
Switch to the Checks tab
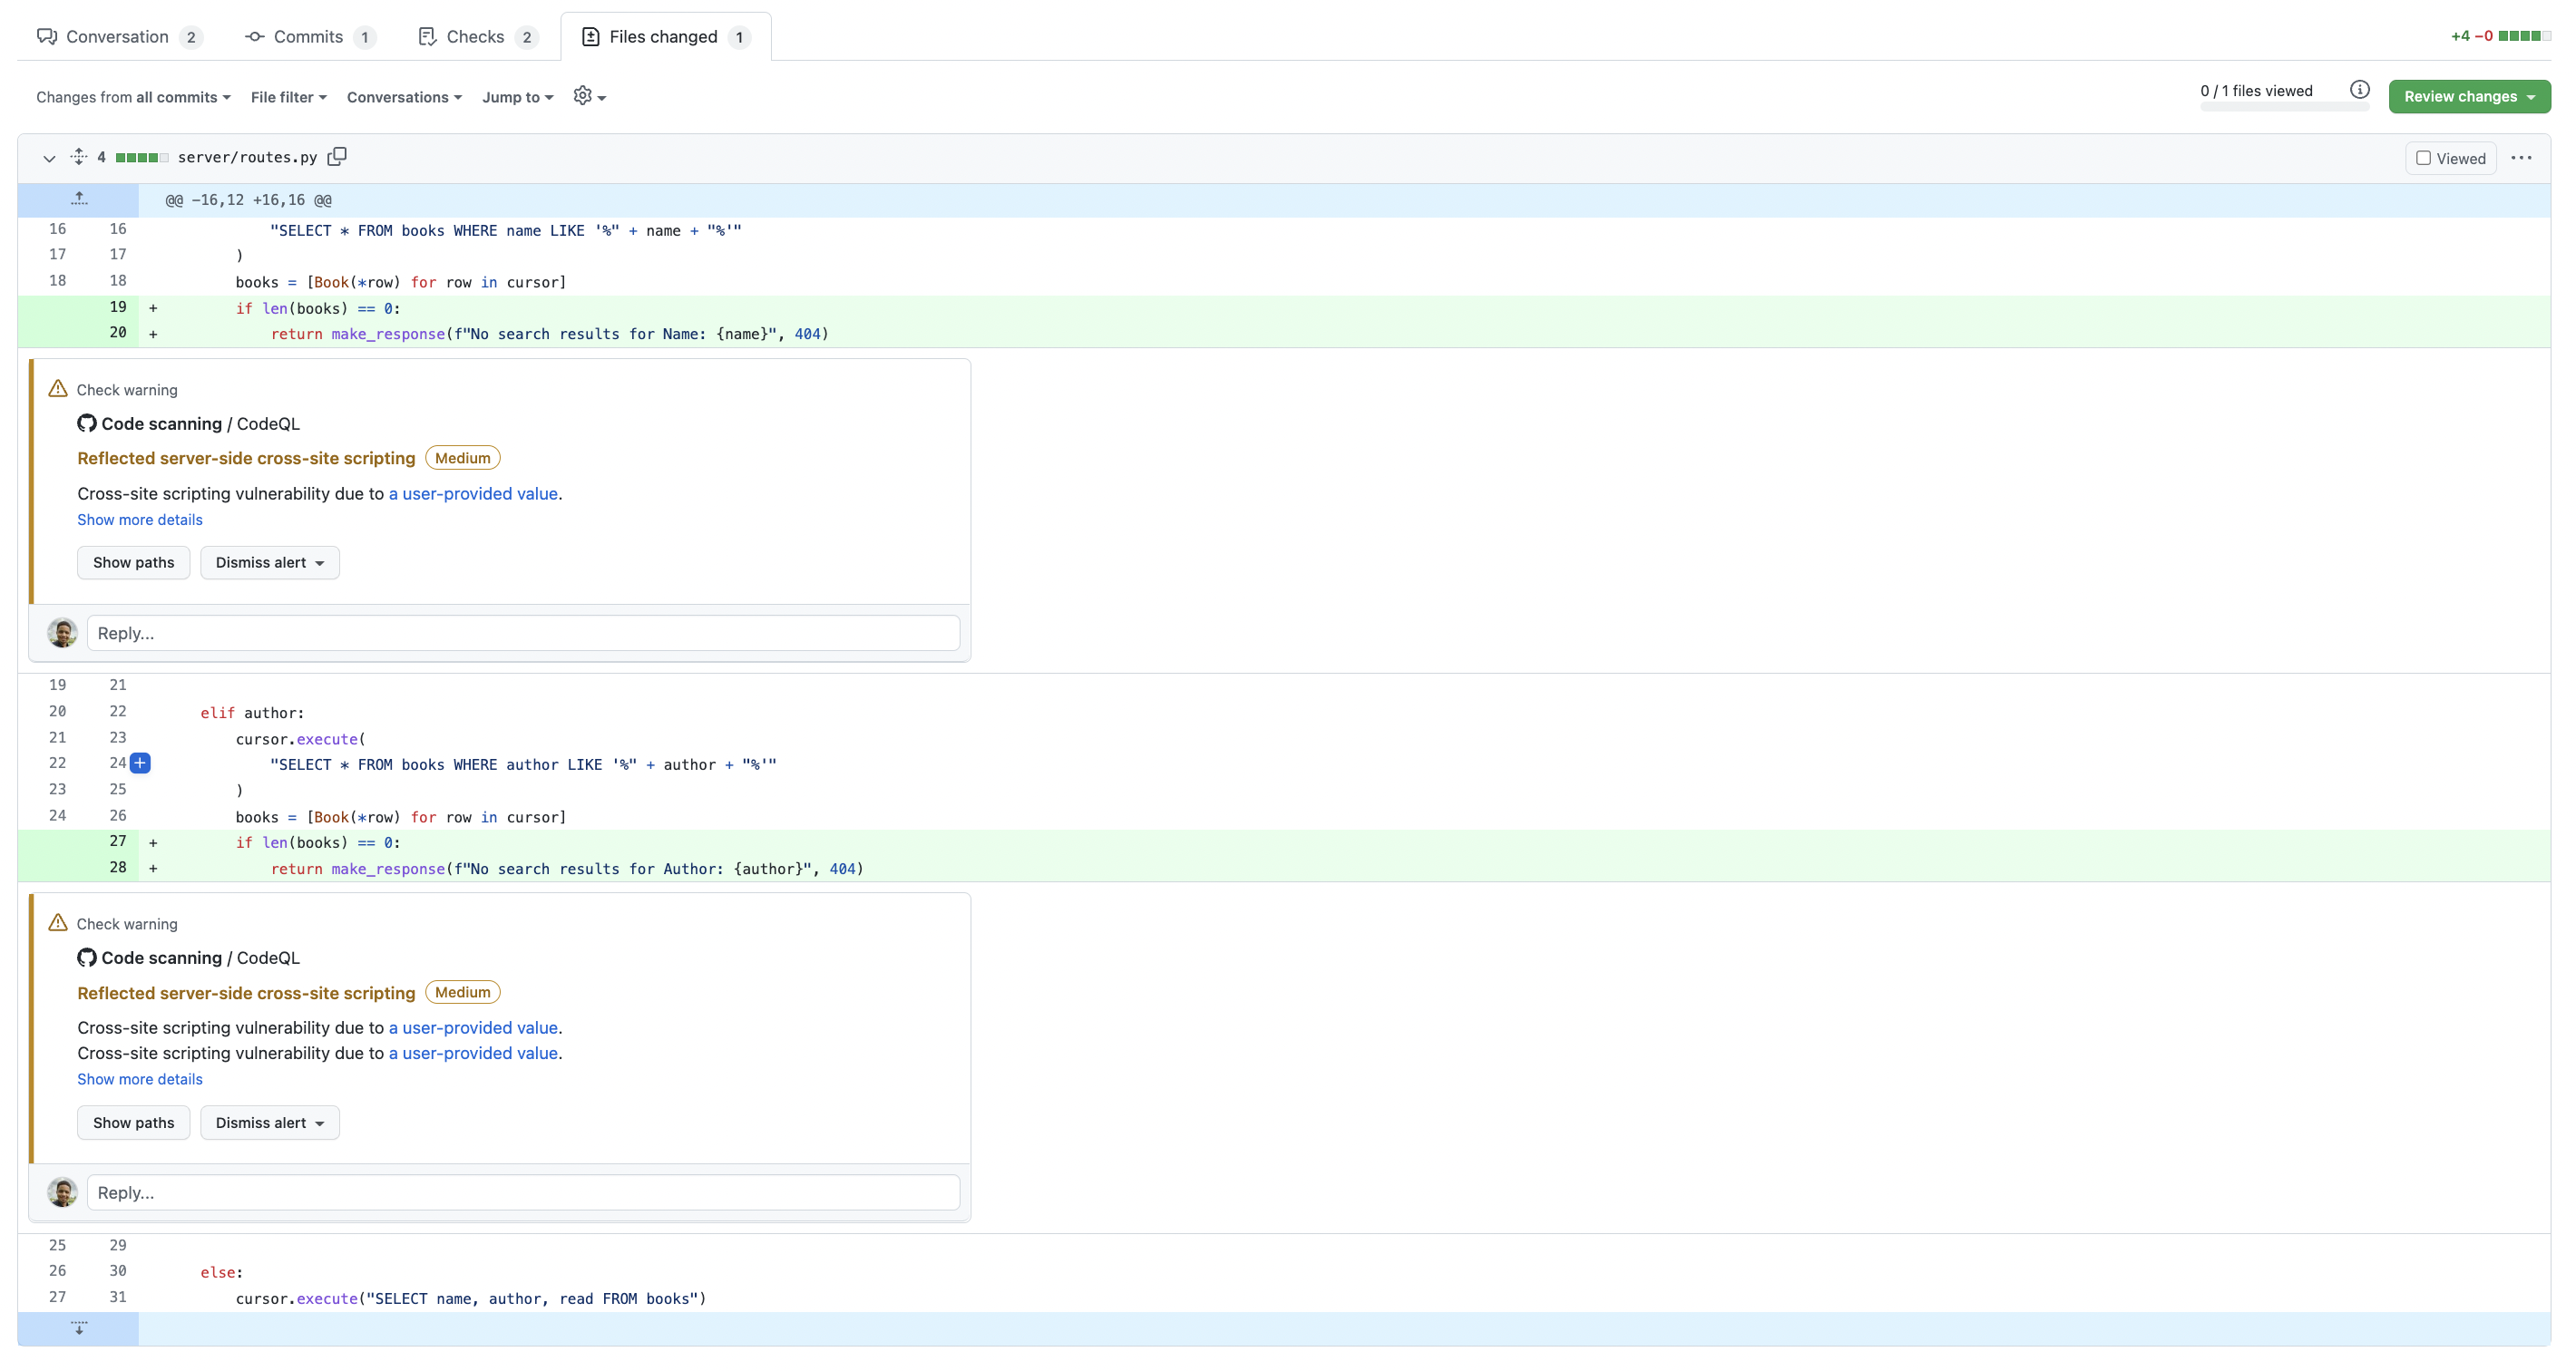(x=477, y=37)
